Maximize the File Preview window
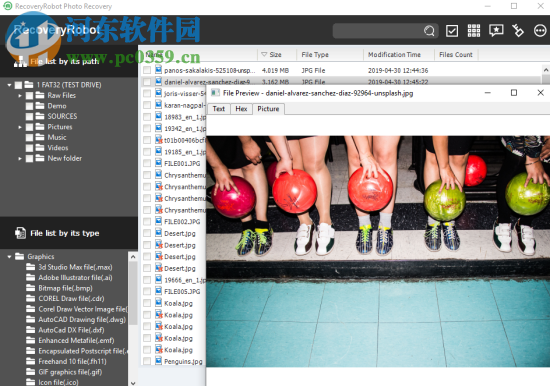Image resolution: width=550 pixels, height=386 pixels. pos(514,93)
